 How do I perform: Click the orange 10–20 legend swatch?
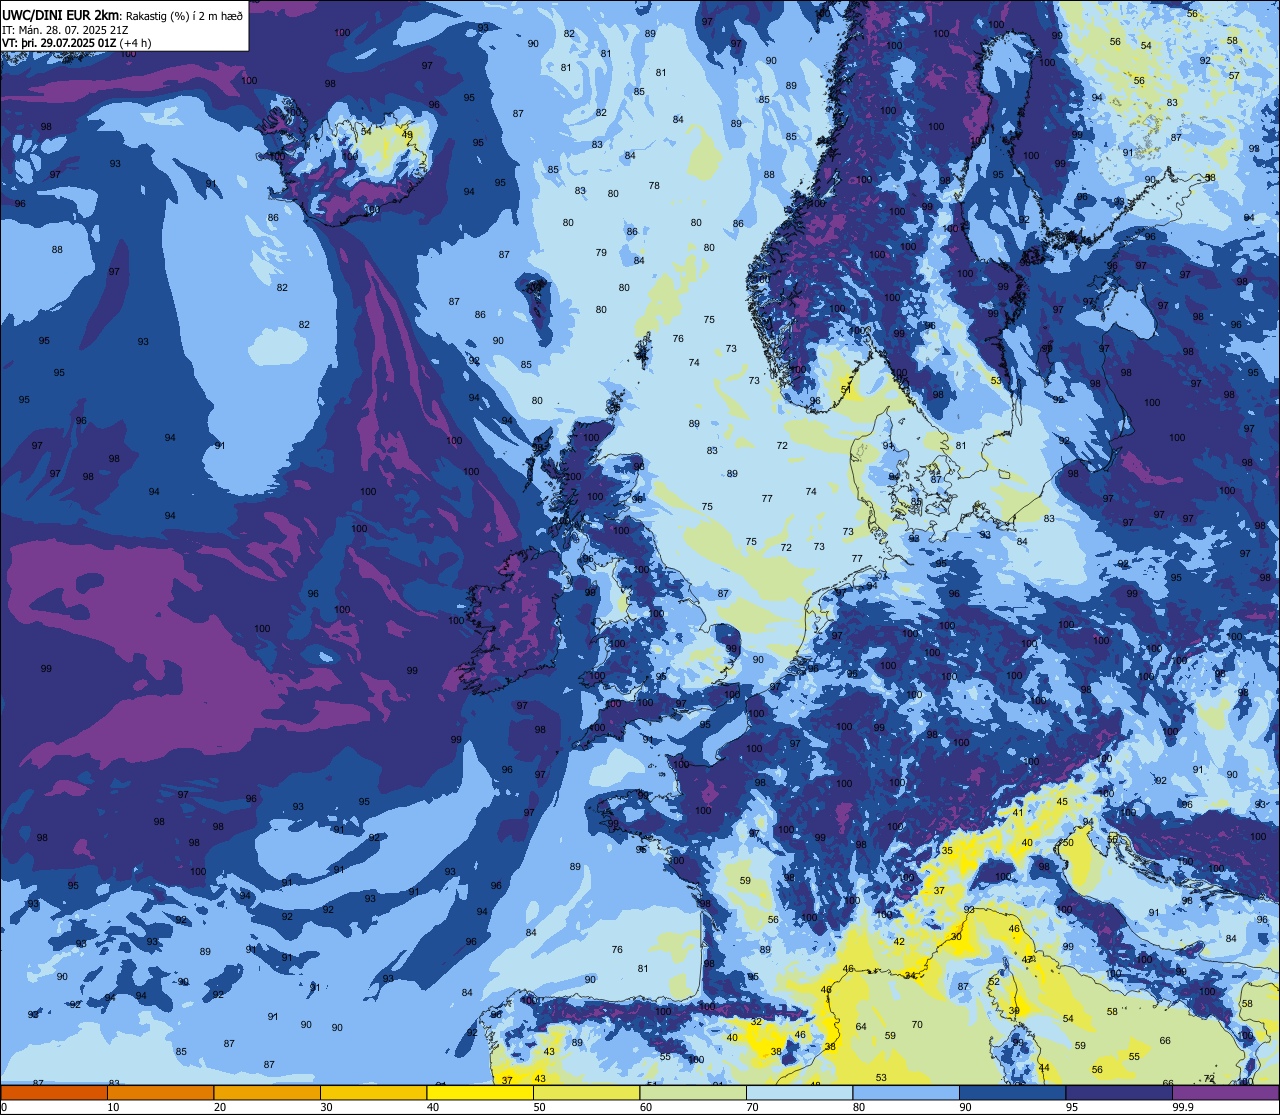160,1093
